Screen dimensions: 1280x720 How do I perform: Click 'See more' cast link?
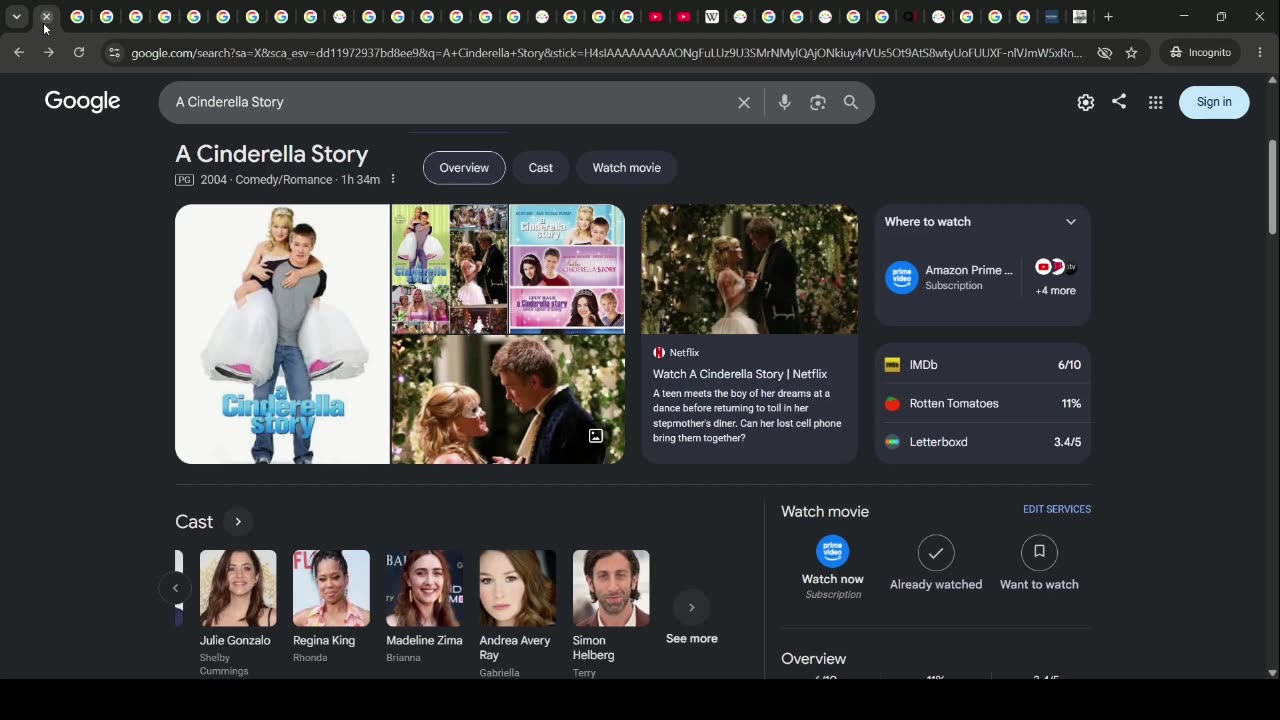coord(692,639)
